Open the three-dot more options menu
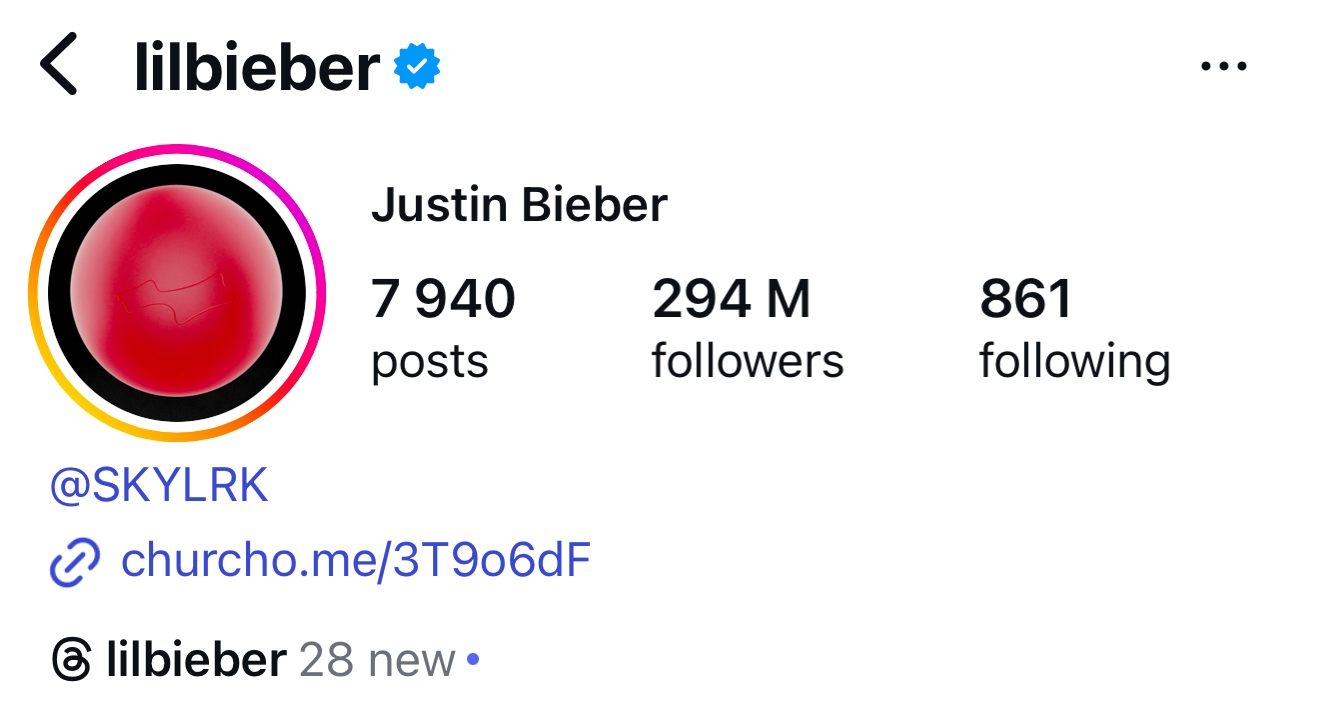1320x722 pixels. [1223, 67]
